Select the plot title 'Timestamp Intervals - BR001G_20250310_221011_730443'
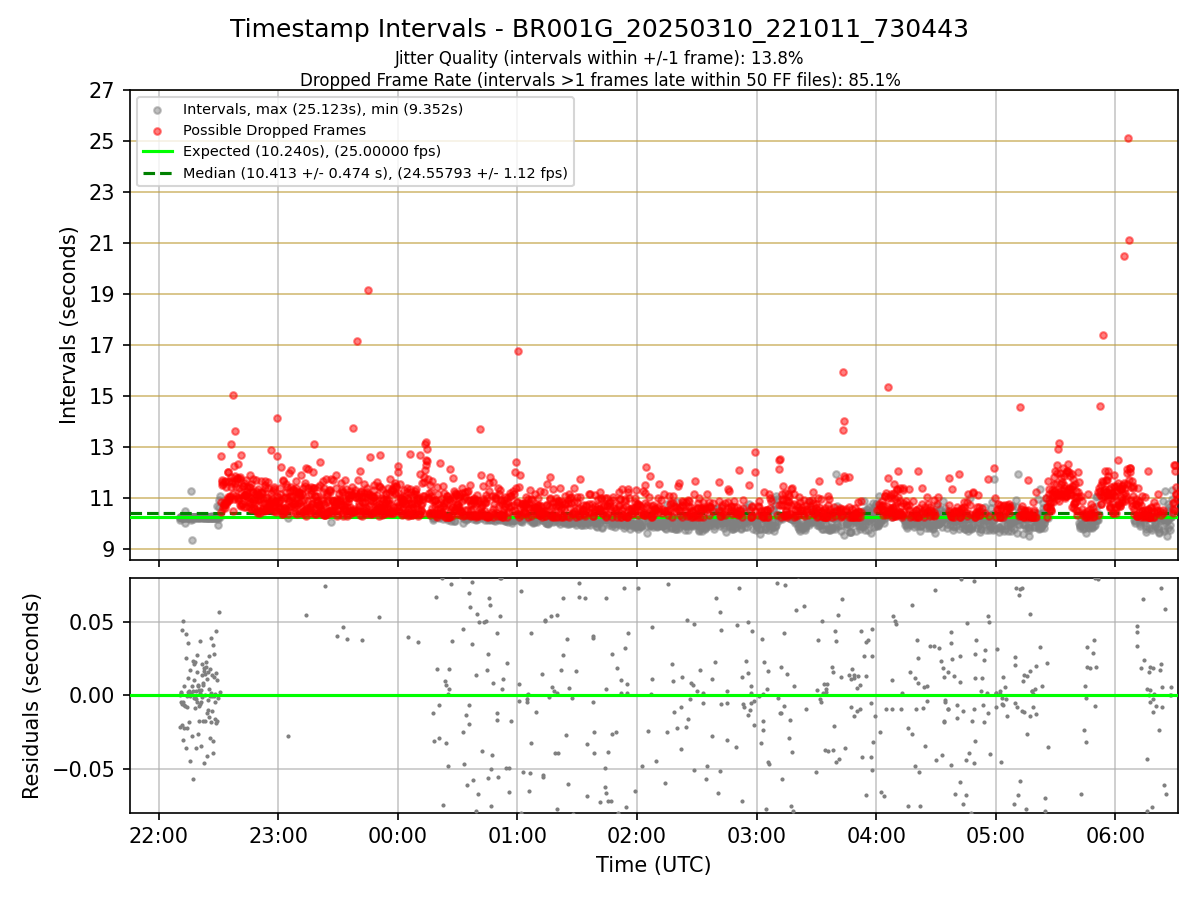 (x=599, y=29)
